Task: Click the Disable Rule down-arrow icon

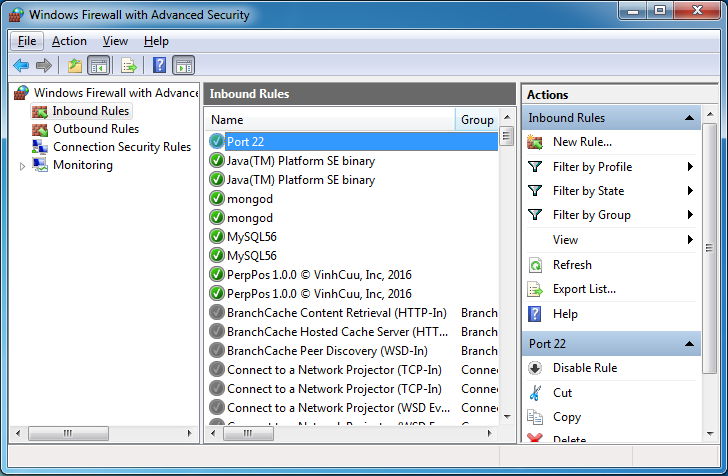Action: point(535,368)
